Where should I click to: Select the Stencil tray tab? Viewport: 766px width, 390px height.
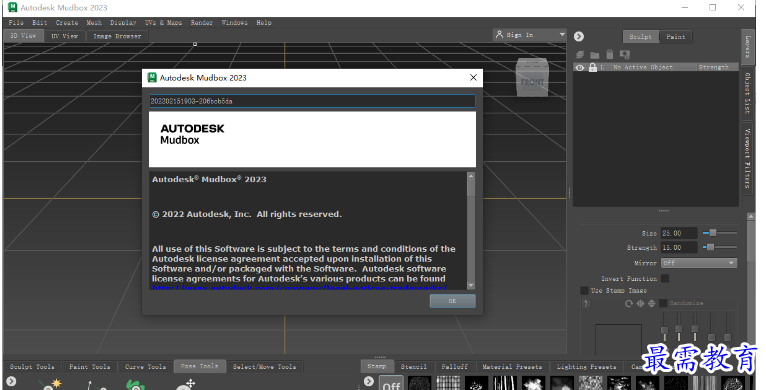(x=414, y=367)
